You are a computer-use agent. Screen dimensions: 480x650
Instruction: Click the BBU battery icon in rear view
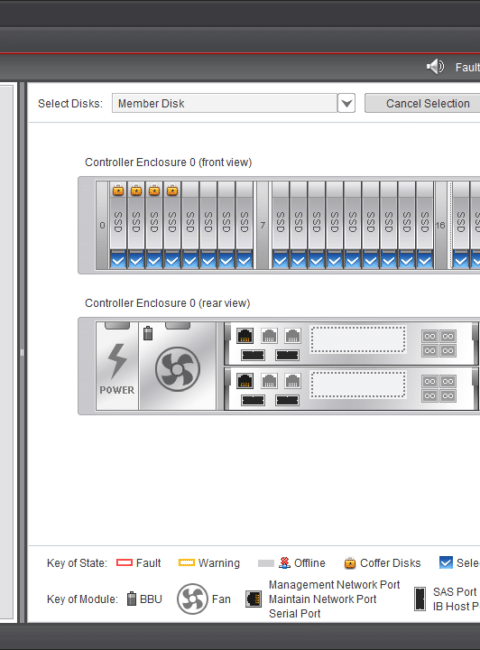148,333
